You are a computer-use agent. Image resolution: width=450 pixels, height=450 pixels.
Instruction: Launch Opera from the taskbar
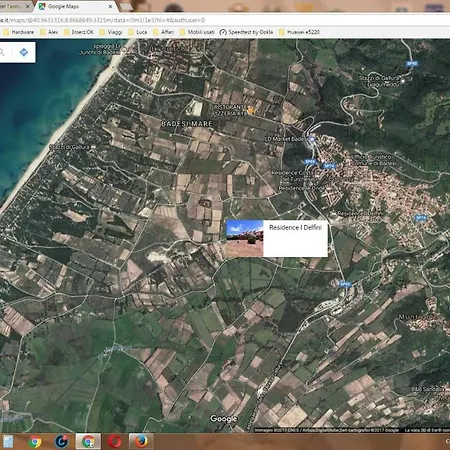(115, 441)
